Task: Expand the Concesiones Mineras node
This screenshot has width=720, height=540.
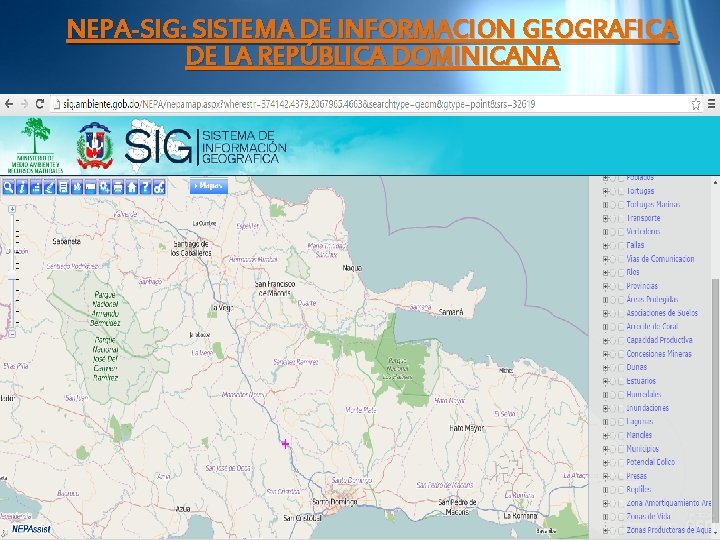Action: pos(605,354)
